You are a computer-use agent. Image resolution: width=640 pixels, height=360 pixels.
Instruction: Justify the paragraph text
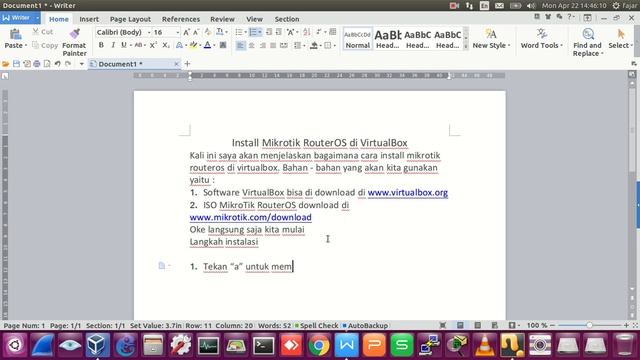tap(273, 45)
